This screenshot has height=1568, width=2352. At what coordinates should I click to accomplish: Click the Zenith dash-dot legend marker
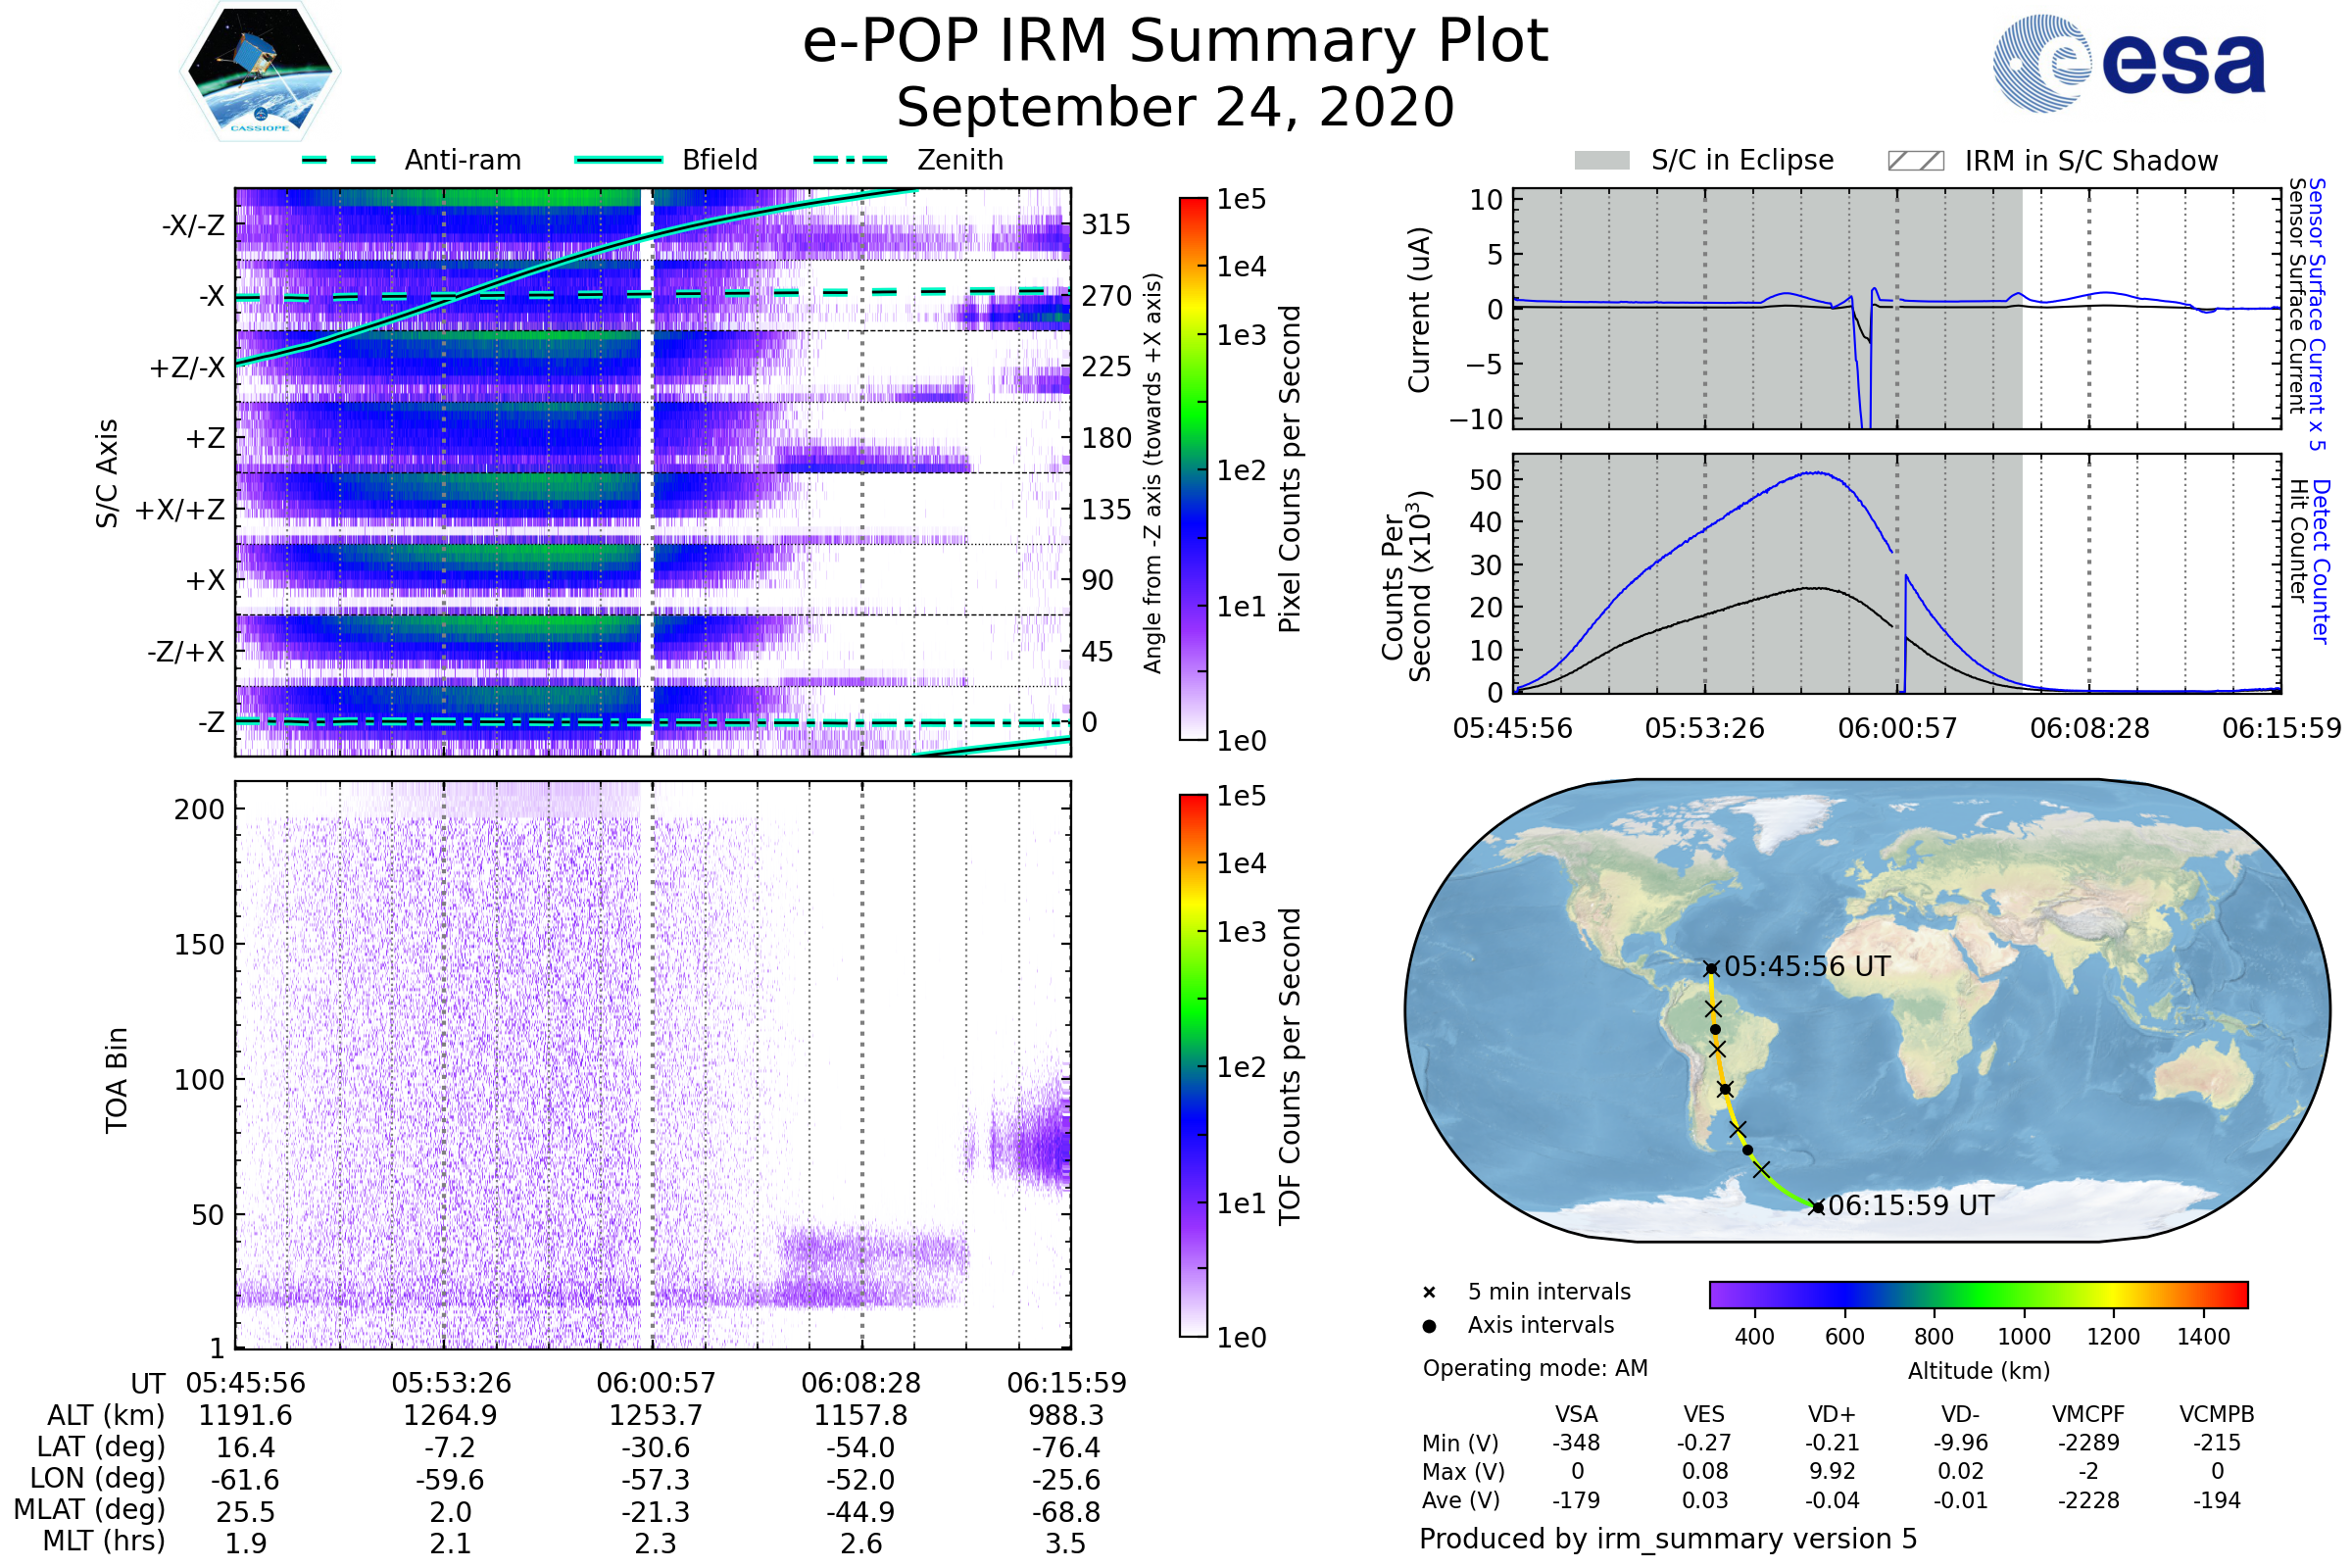(x=850, y=160)
